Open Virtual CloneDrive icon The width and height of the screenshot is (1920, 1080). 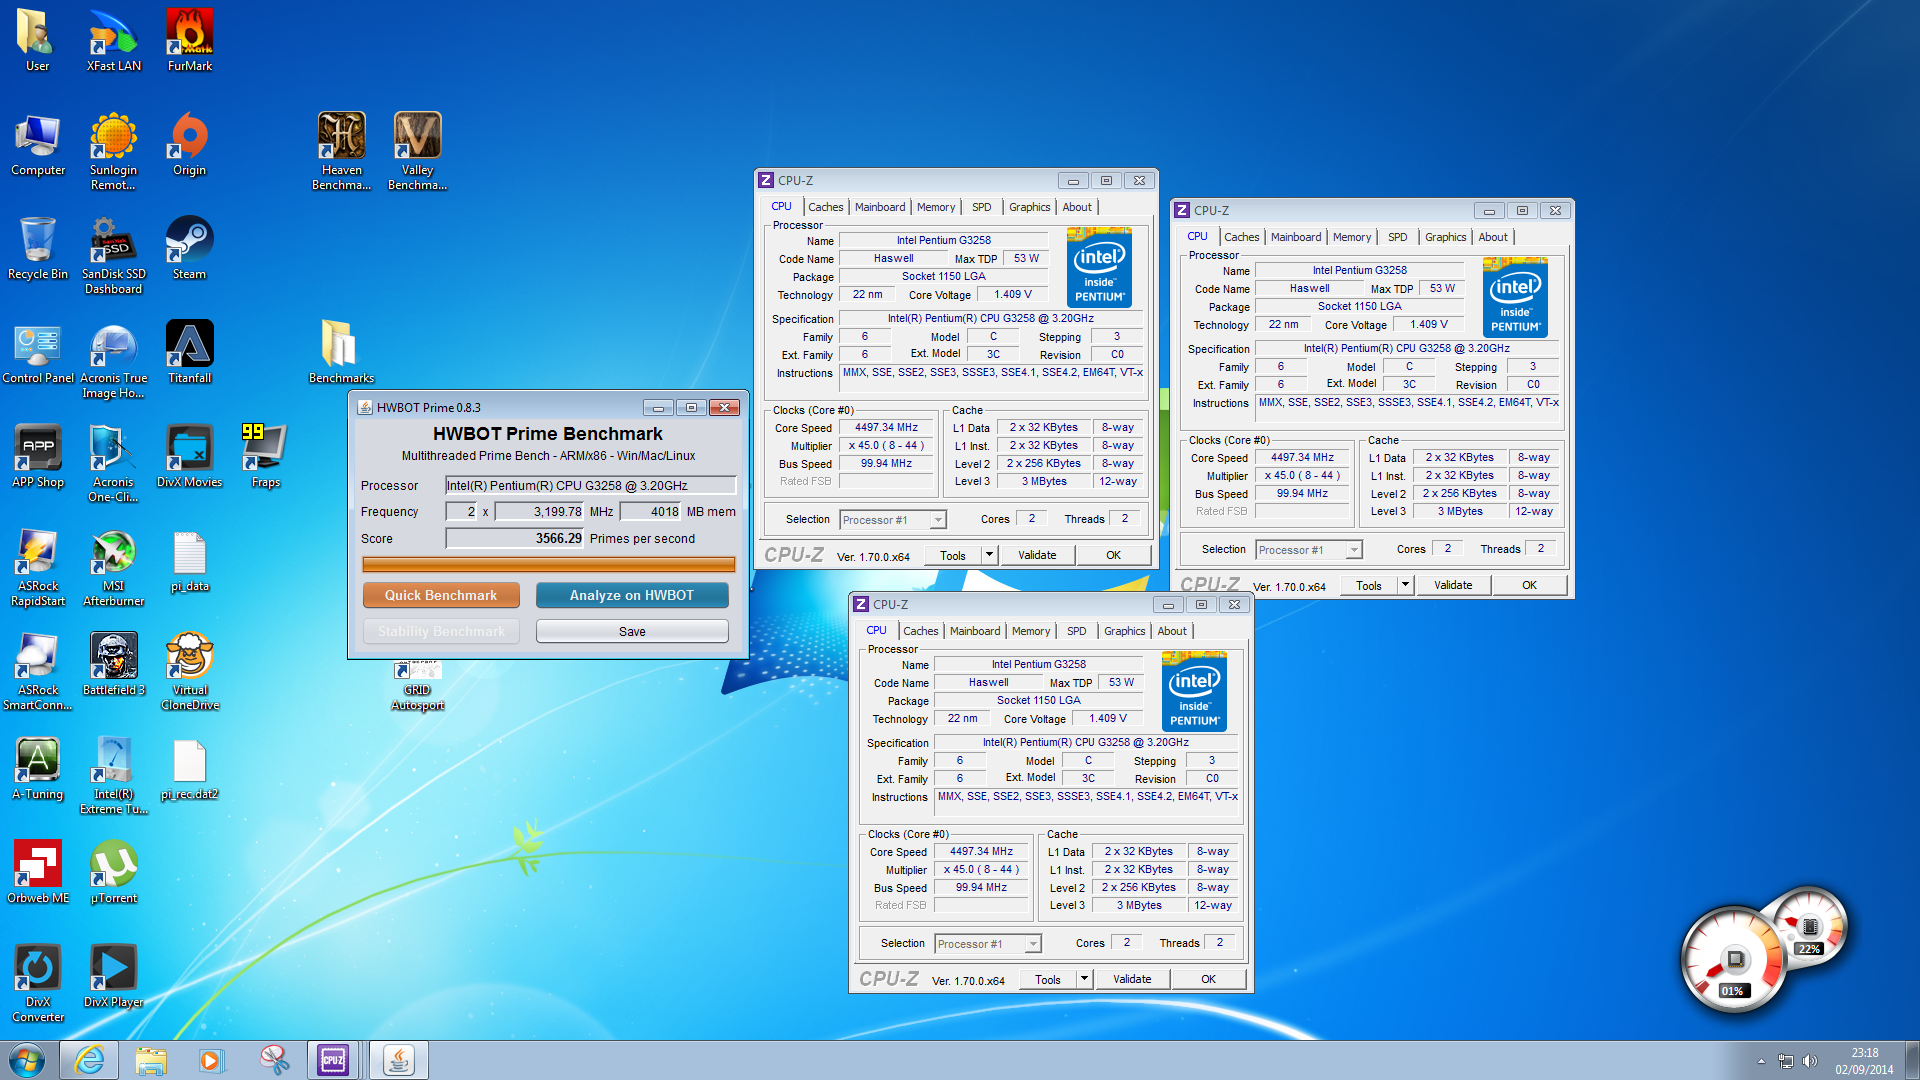pos(190,672)
